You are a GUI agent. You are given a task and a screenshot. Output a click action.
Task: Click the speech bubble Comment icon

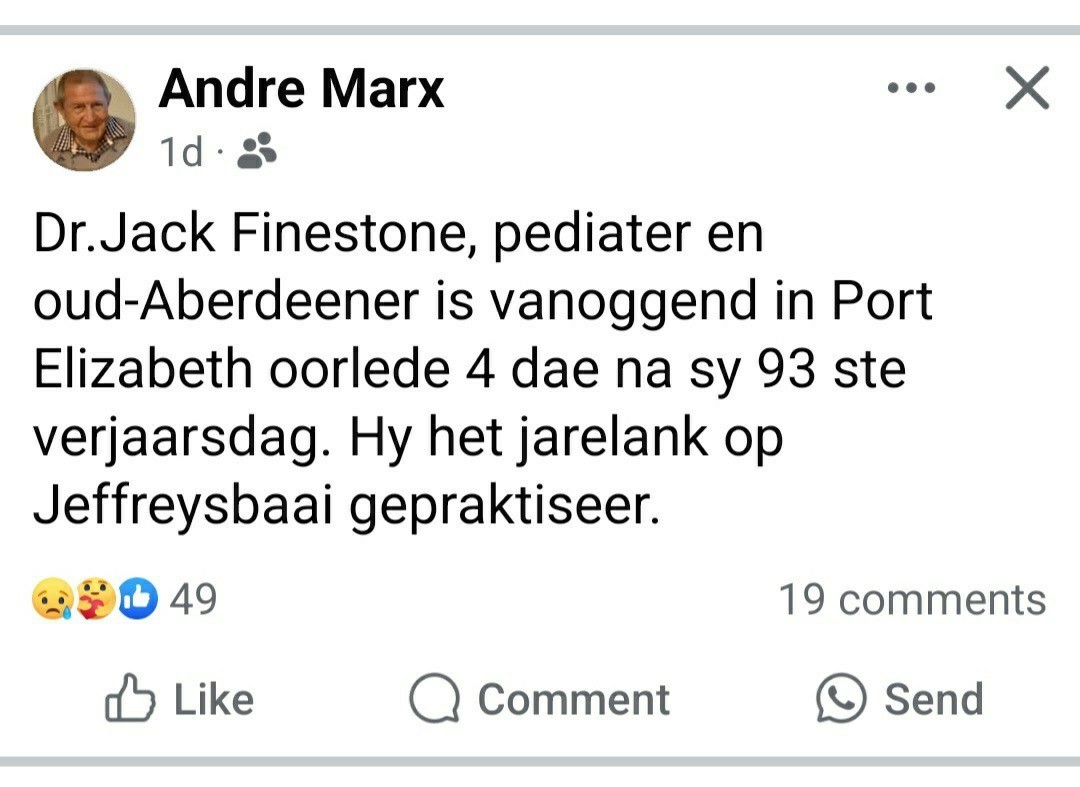coord(435,699)
